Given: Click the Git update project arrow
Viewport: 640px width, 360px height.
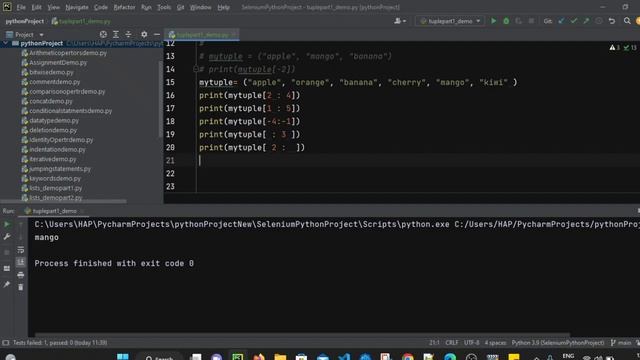Looking at the screenshot, I should (562, 21).
